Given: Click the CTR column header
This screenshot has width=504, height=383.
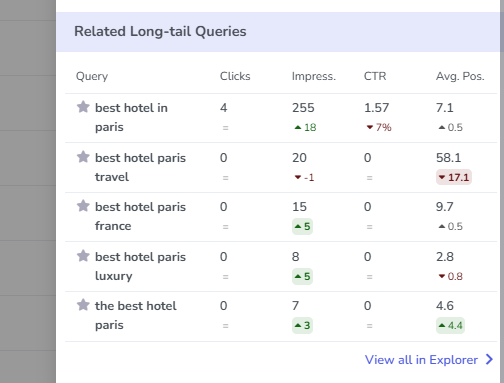Looking at the screenshot, I should tap(375, 76).
